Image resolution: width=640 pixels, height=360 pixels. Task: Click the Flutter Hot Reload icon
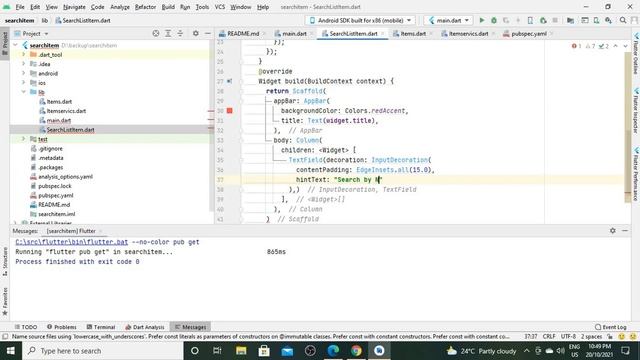click(x=518, y=20)
